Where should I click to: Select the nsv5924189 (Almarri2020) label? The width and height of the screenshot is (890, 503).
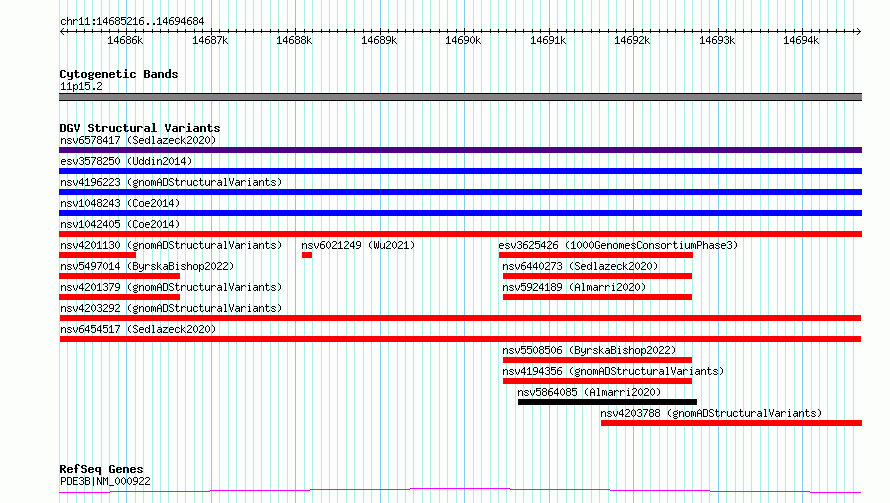574,287
